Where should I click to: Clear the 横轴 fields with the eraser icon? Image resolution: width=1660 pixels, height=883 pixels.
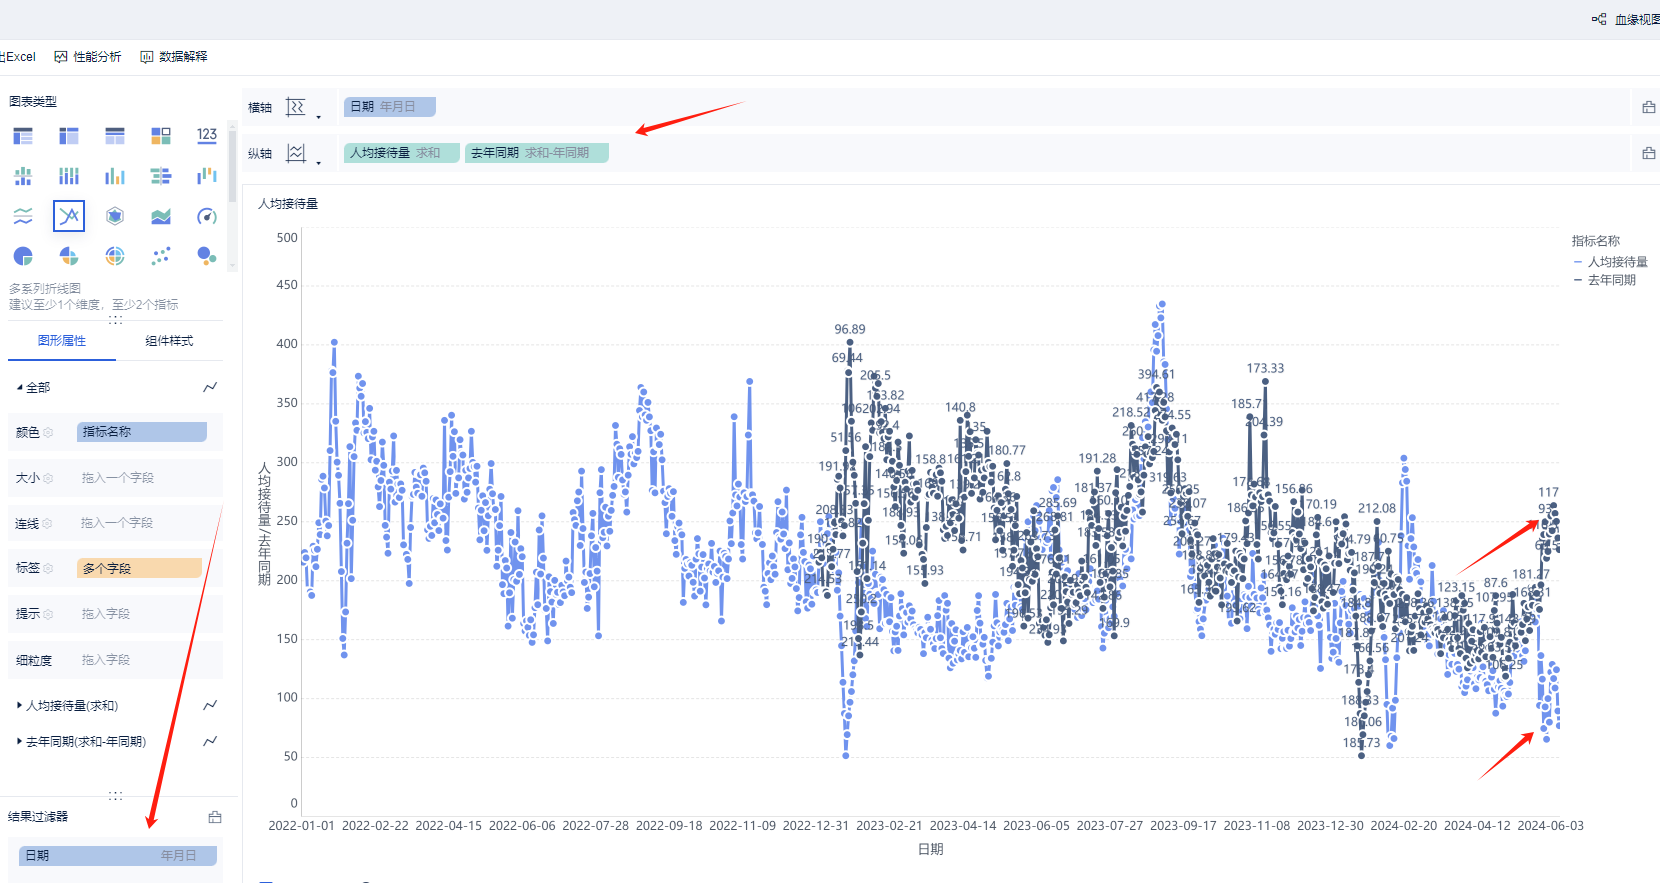1648,107
